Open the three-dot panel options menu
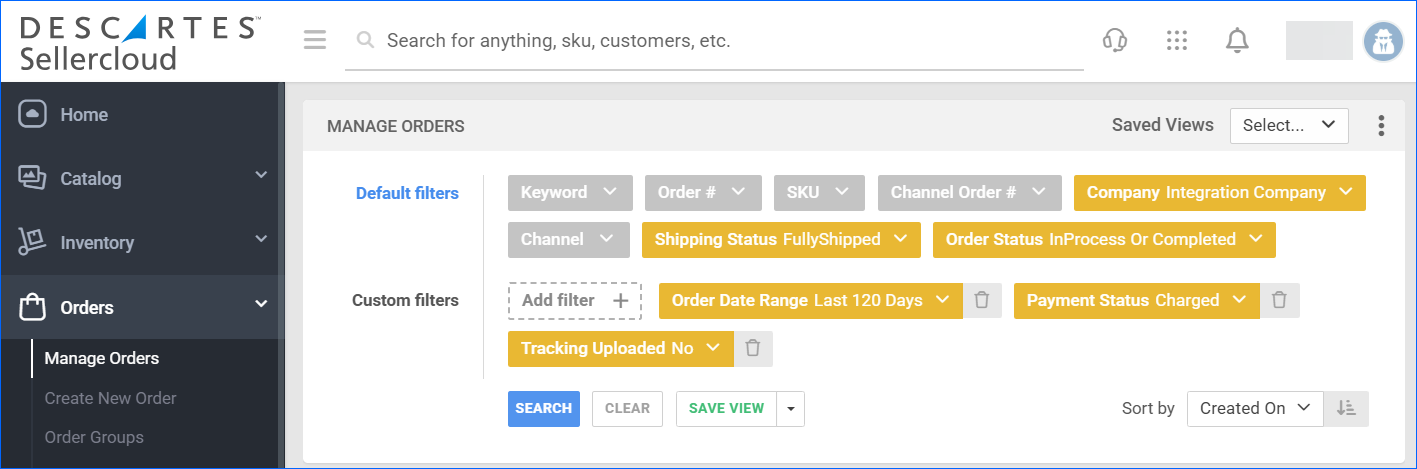The width and height of the screenshot is (1417, 469). (1381, 126)
